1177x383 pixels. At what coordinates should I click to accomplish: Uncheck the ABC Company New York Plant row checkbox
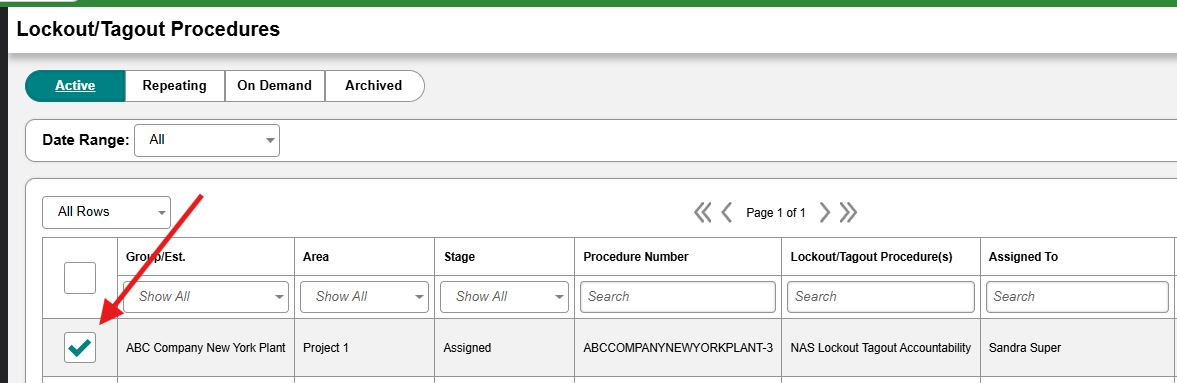coord(80,347)
